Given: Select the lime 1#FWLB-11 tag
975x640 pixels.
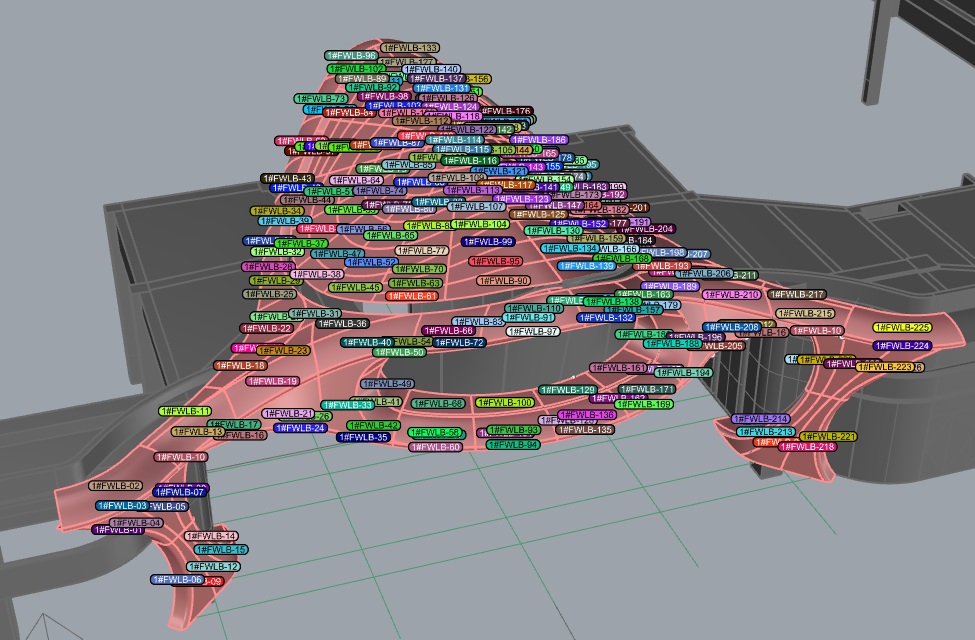Looking at the screenshot, I should 185,411.
